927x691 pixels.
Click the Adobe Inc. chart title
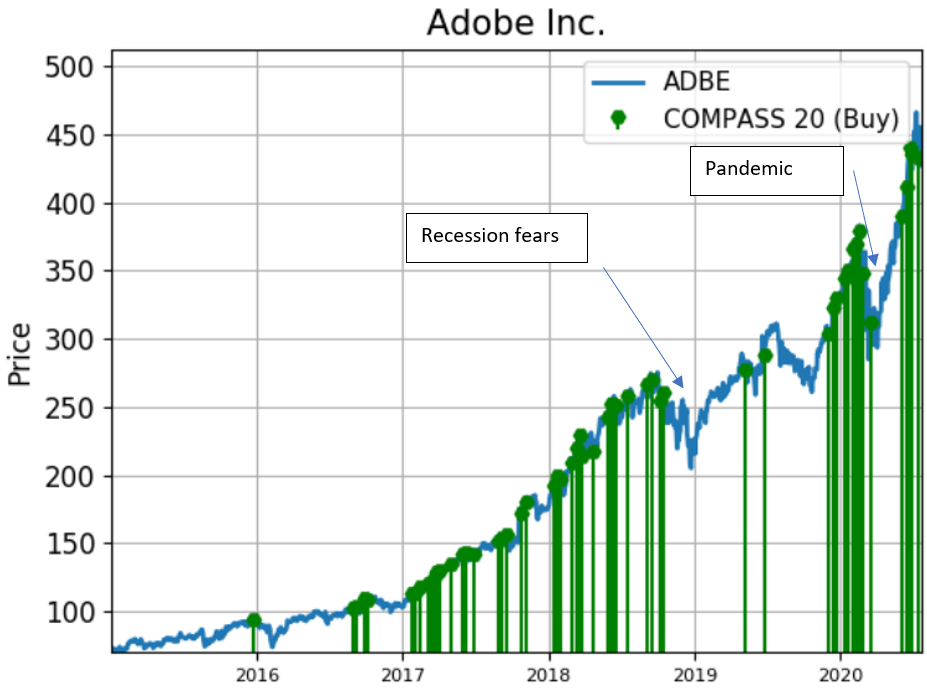[x=515, y=22]
